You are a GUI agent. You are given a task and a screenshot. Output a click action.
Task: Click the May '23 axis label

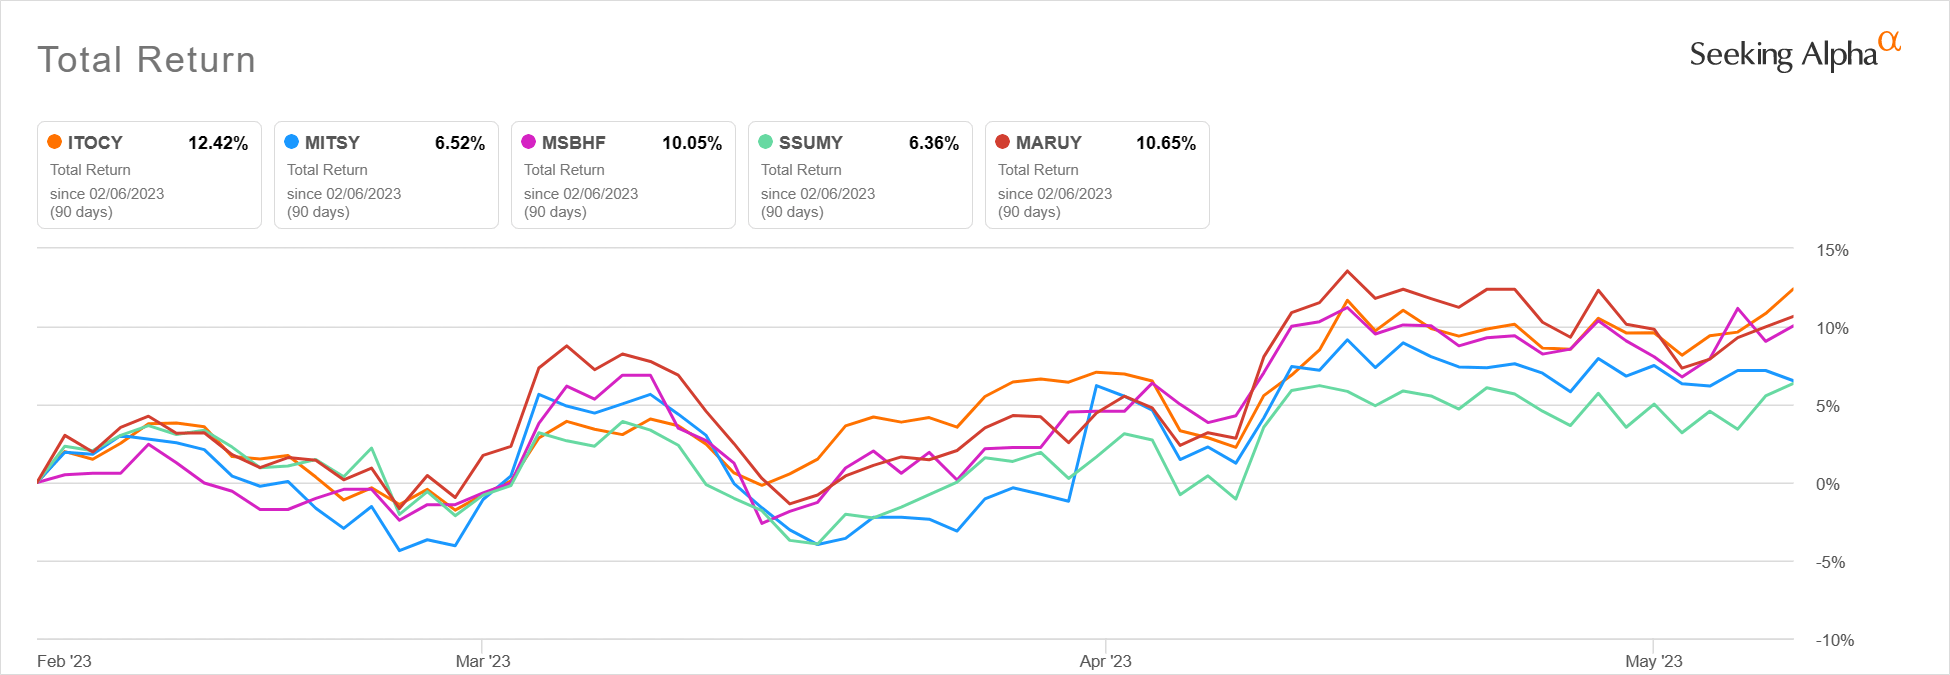(x=1654, y=661)
